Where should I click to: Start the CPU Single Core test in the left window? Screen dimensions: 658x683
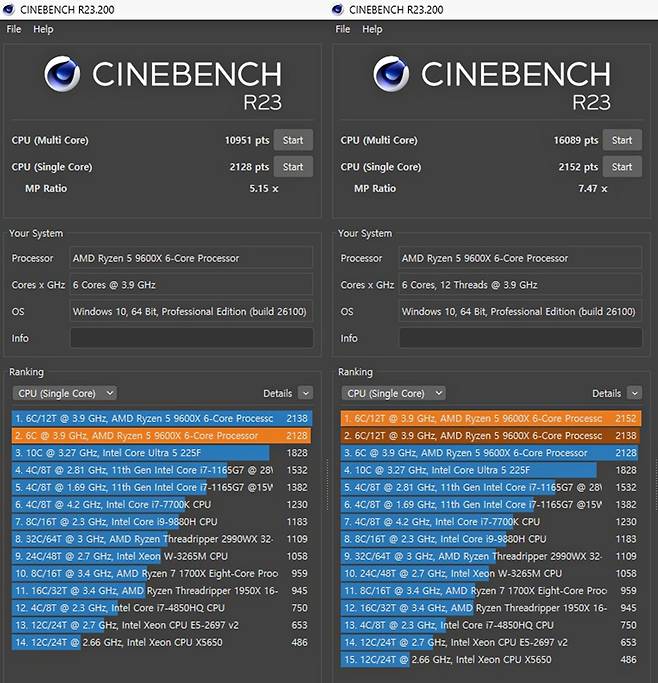click(x=293, y=167)
